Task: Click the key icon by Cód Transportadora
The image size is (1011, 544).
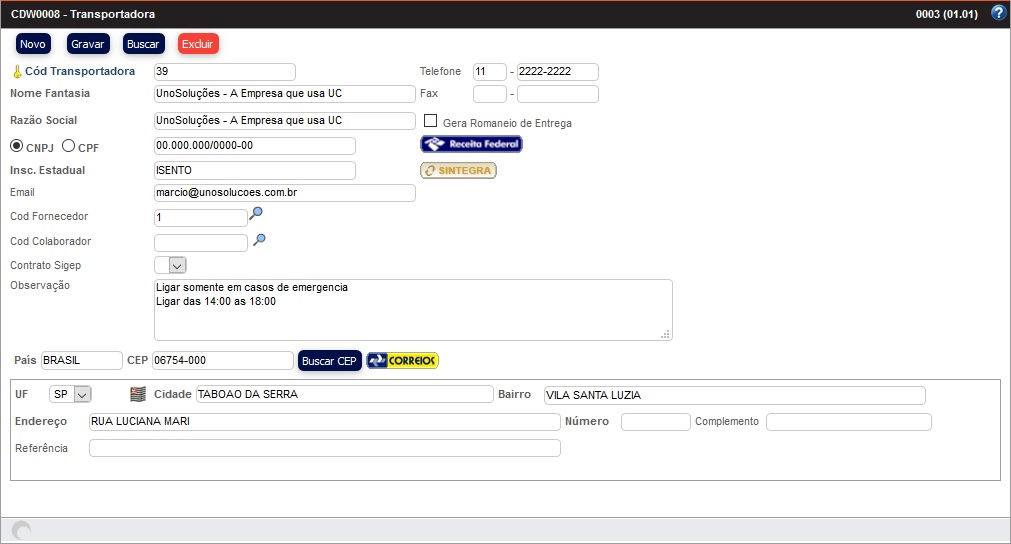Action: click(16, 72)
